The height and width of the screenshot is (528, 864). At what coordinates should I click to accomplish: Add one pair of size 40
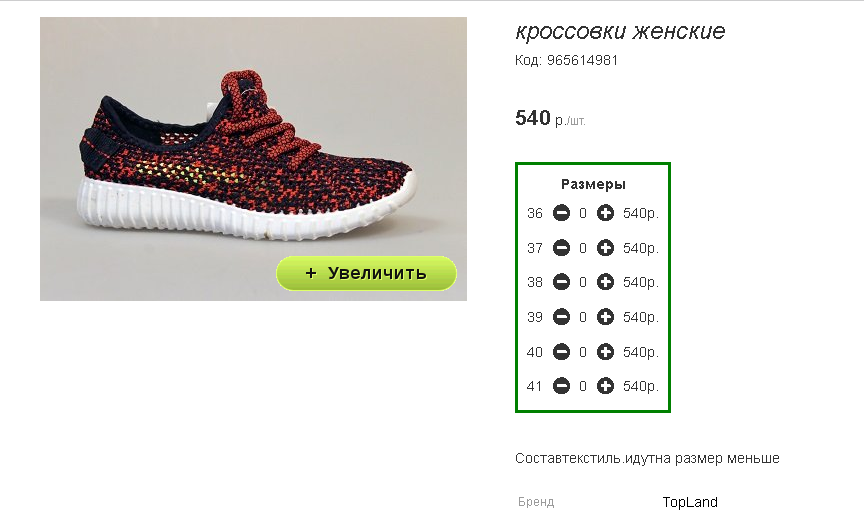(x=605, y=352)
